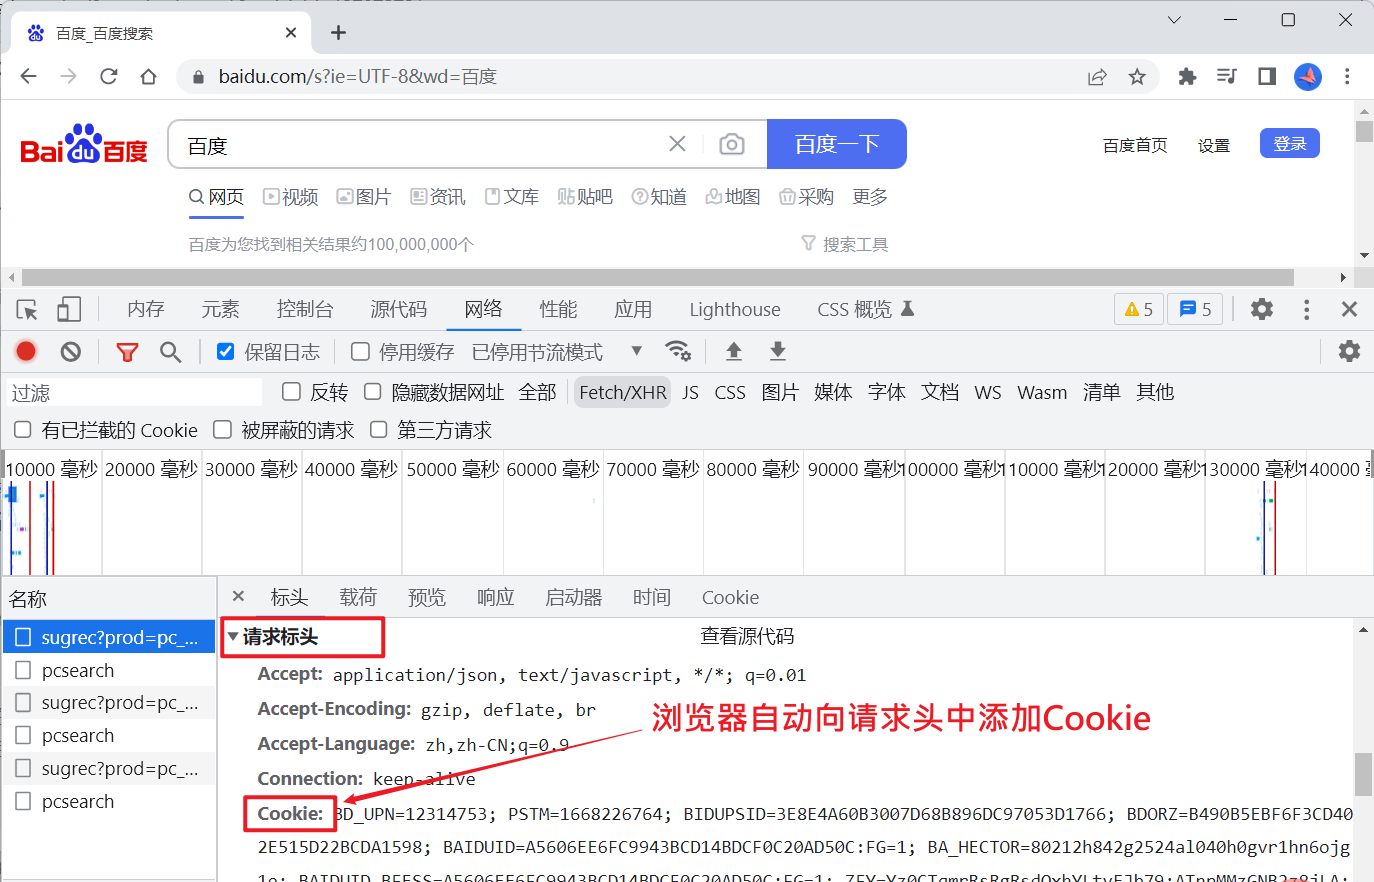The height and width of the screenshot is (882, 1374).
Task: Import a HAR file using upload arrow
Action: [x=734, y=351]
